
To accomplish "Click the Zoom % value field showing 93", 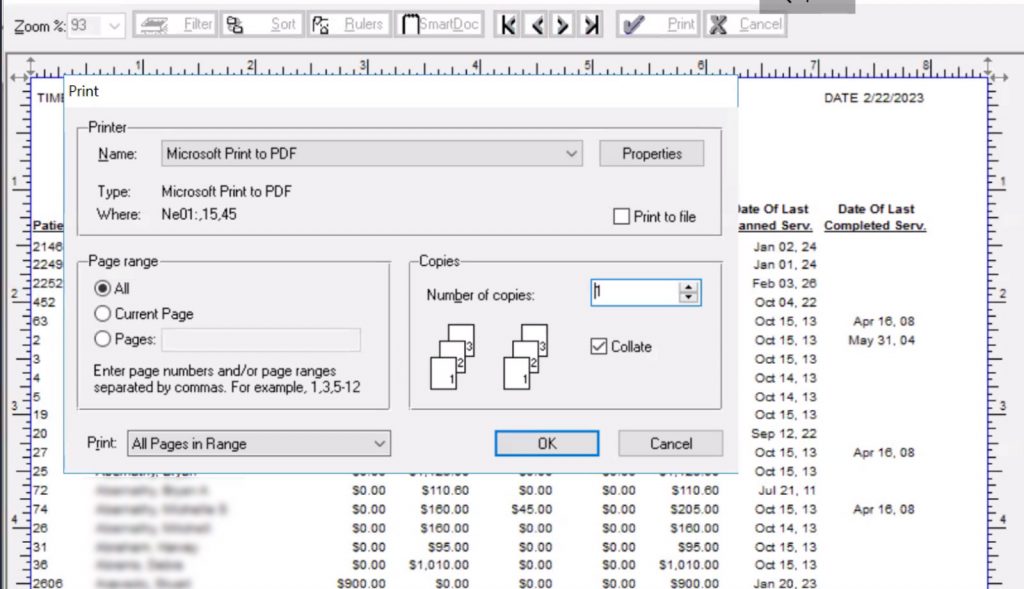I will 86,26.
